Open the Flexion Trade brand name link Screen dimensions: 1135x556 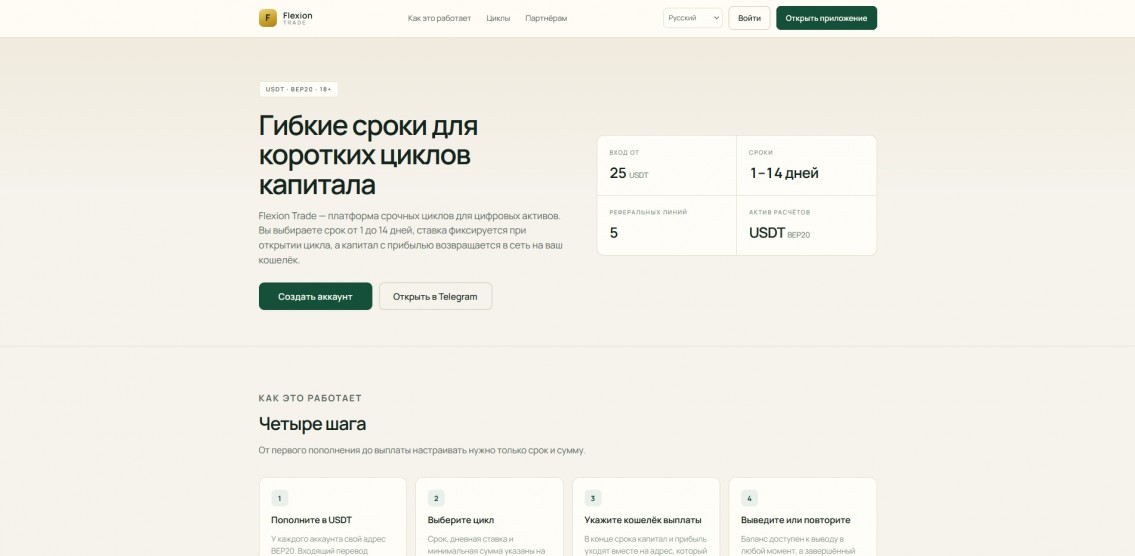[298, 18]
